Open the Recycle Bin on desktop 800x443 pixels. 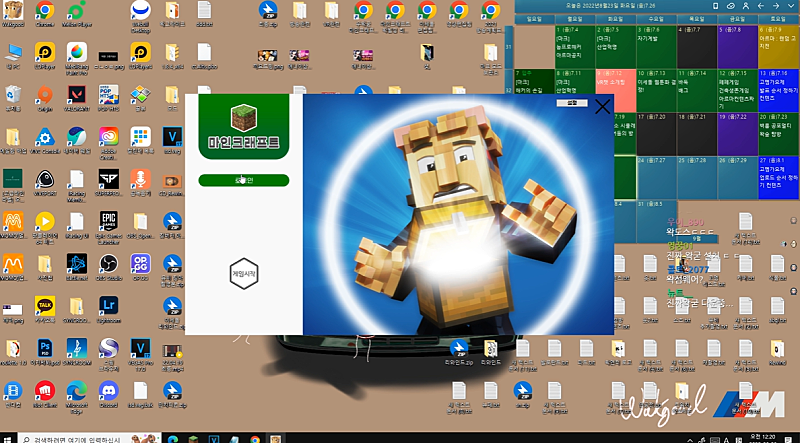point(13,95)
